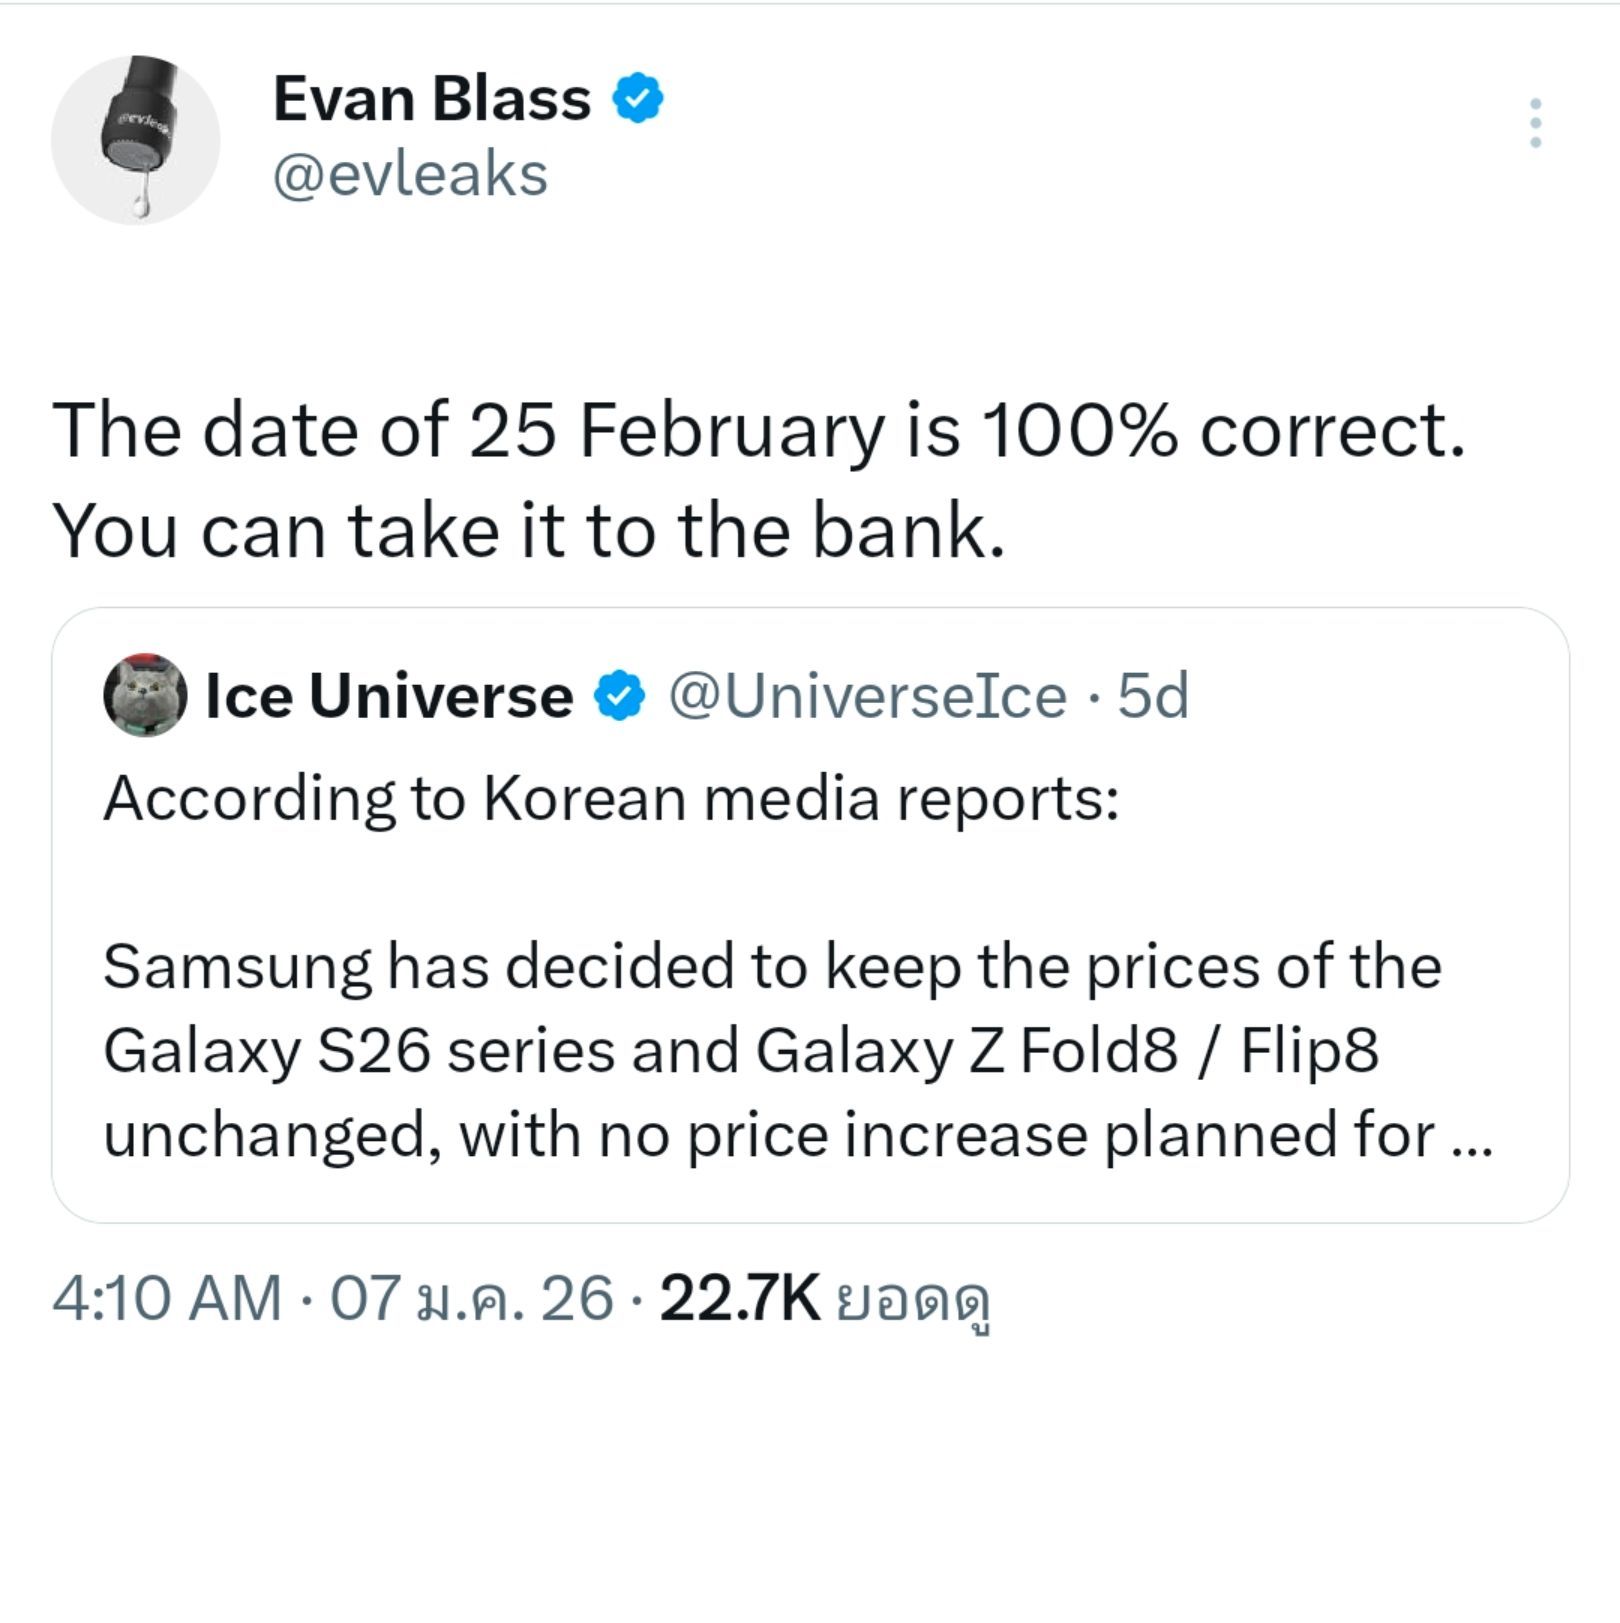The width and height of the screenshot is (1620, 1623).
Task: Click the '25 February is 100% correct' text
Action: click(x=758, y=431)
